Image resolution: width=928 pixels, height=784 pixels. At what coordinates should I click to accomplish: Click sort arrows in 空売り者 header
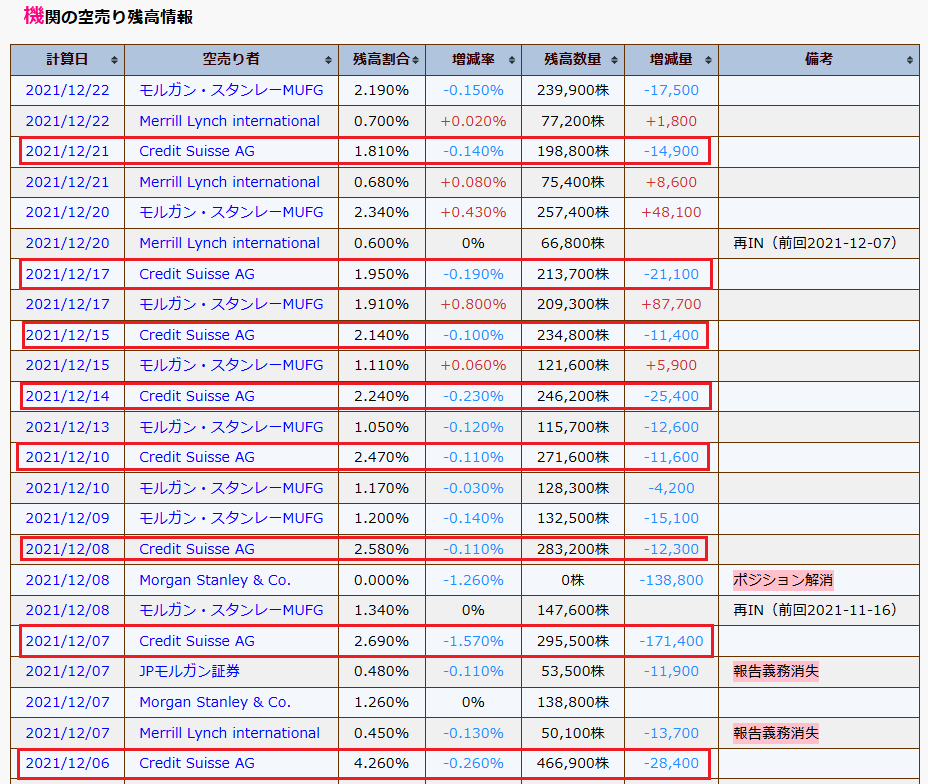(329, 60)
